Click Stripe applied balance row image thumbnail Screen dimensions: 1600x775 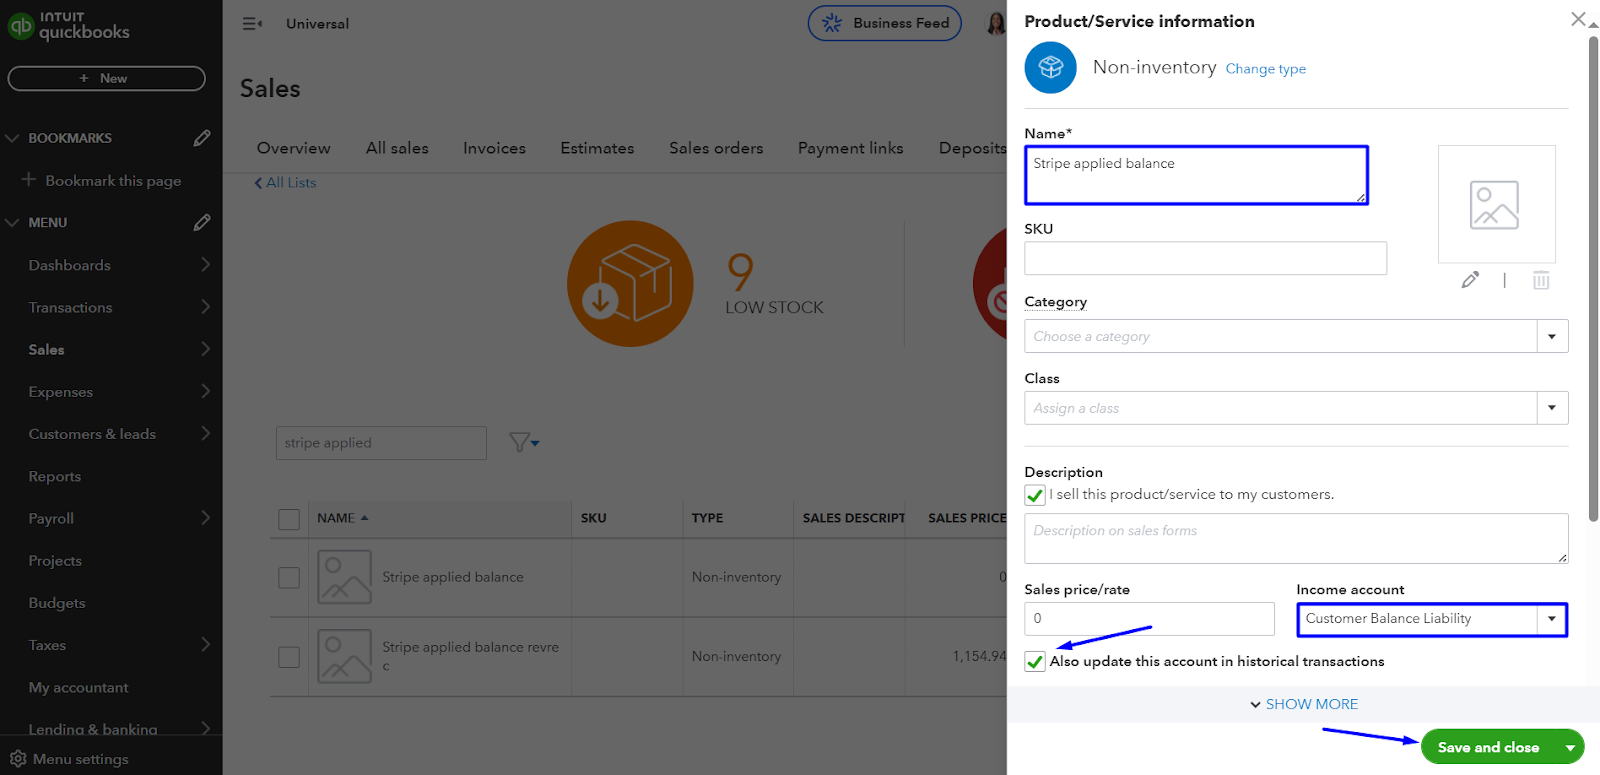[x=344, y=577]
